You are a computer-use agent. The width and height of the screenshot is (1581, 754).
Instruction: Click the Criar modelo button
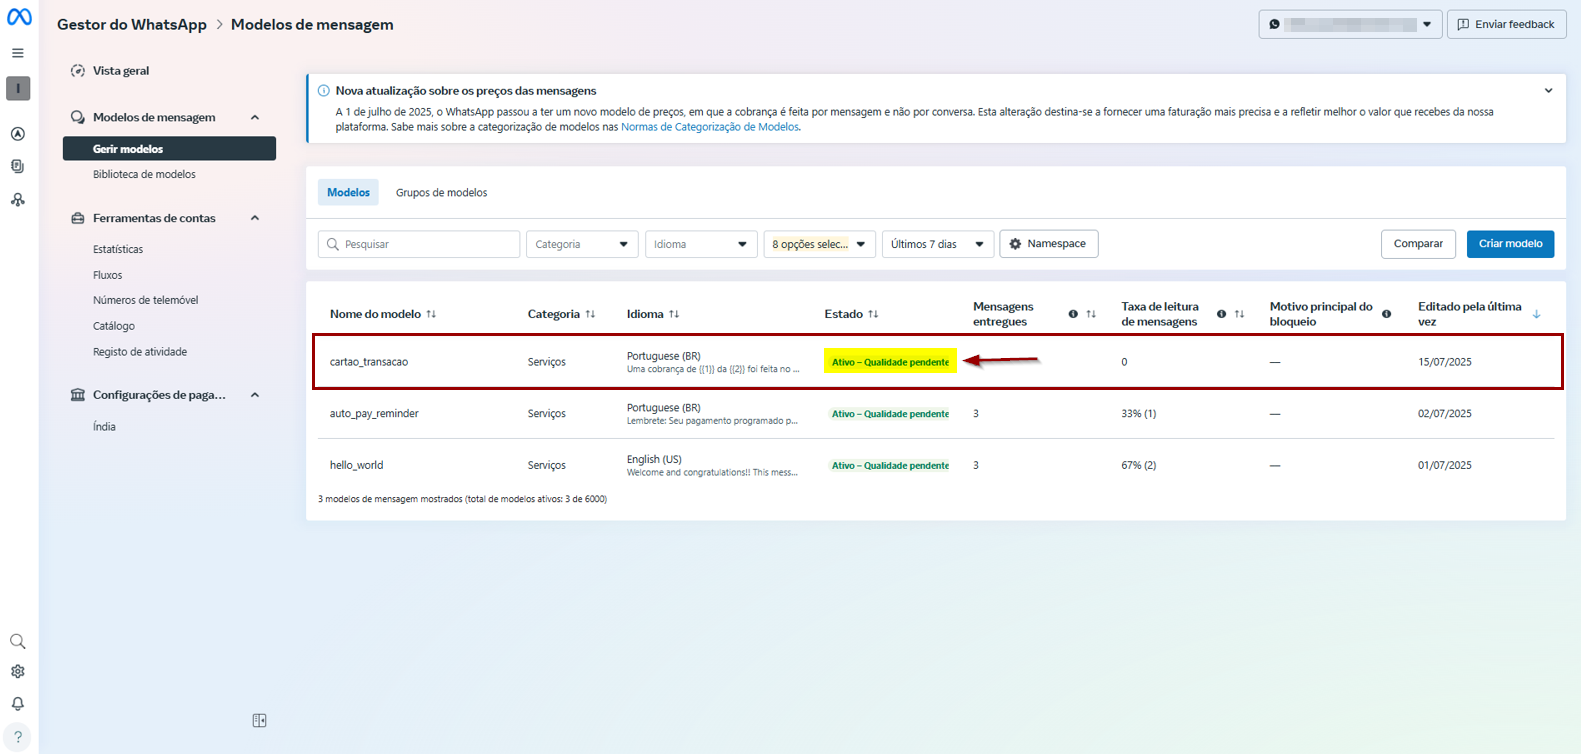tap(1509, 244)
